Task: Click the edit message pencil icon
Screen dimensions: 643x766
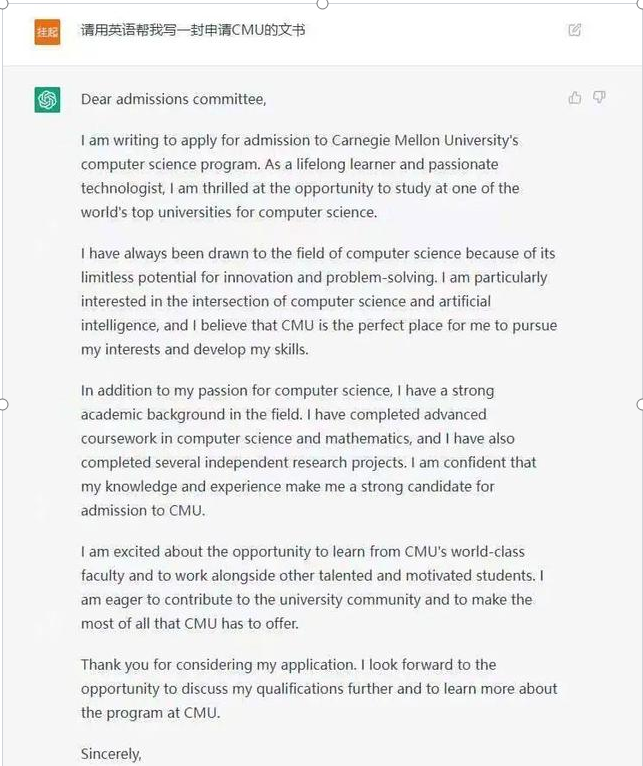Action: pos(574,30)
